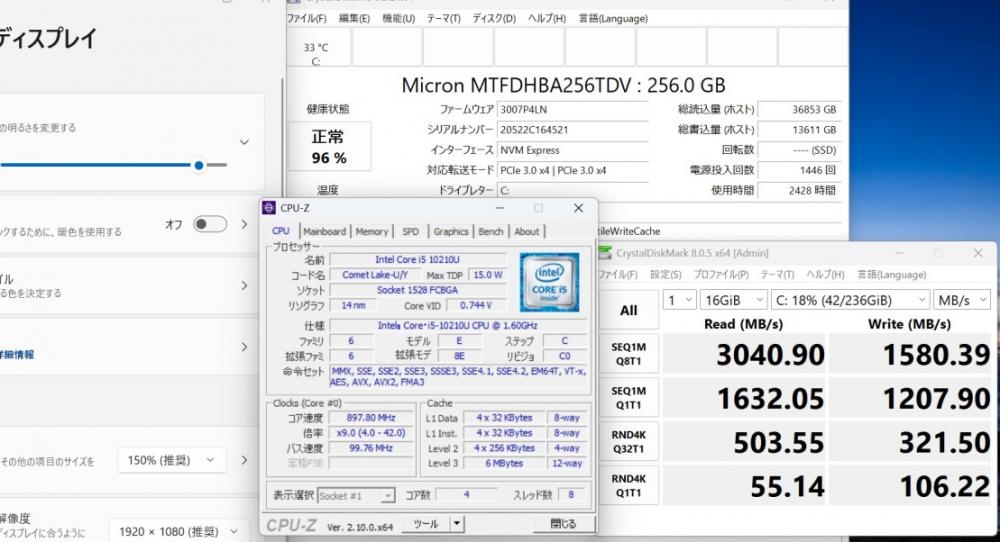This screenshot has width=1000, height=542.
Task: Open the ツール dropdown arrow in CPU-Z
Action: tap(457, 524)
